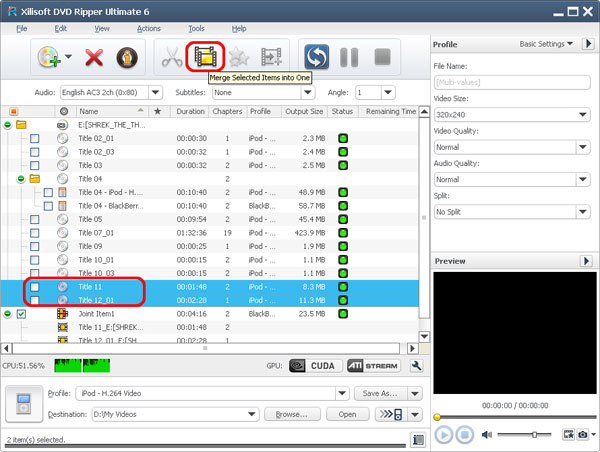Click the preview clip mark icon

click(x=569, y=434)
